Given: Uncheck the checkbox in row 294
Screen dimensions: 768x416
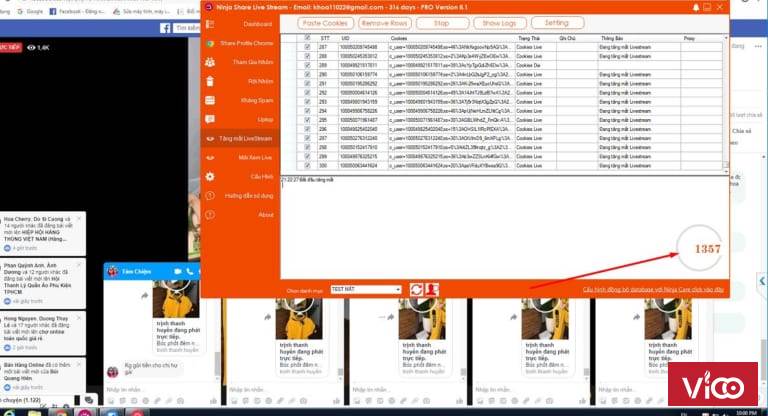Looking at the screenshot, I should tap(307, 111).
